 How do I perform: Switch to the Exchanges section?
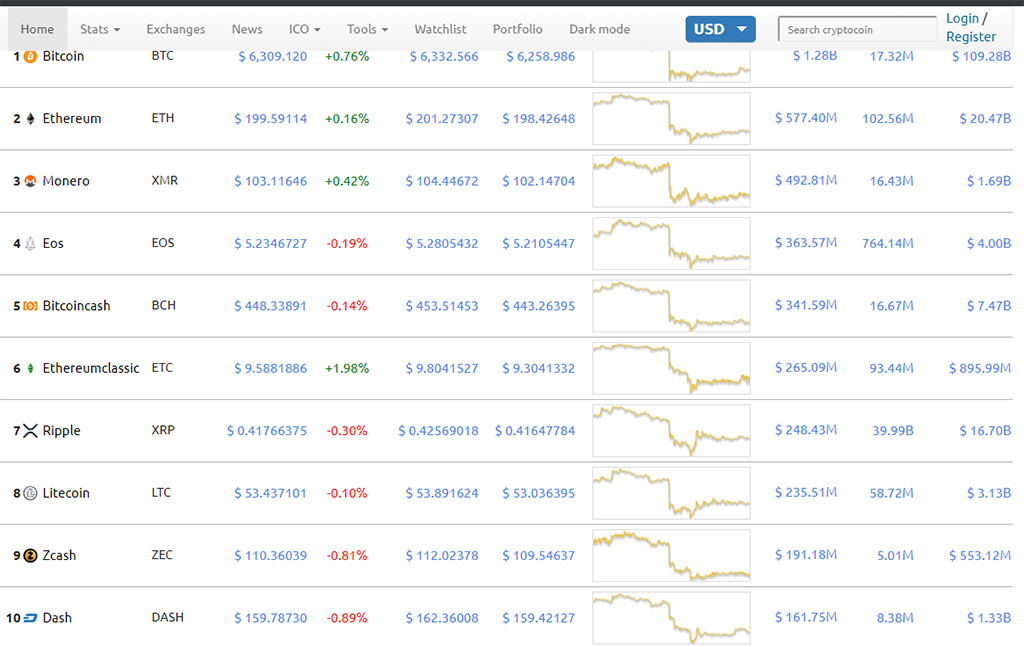175,29
